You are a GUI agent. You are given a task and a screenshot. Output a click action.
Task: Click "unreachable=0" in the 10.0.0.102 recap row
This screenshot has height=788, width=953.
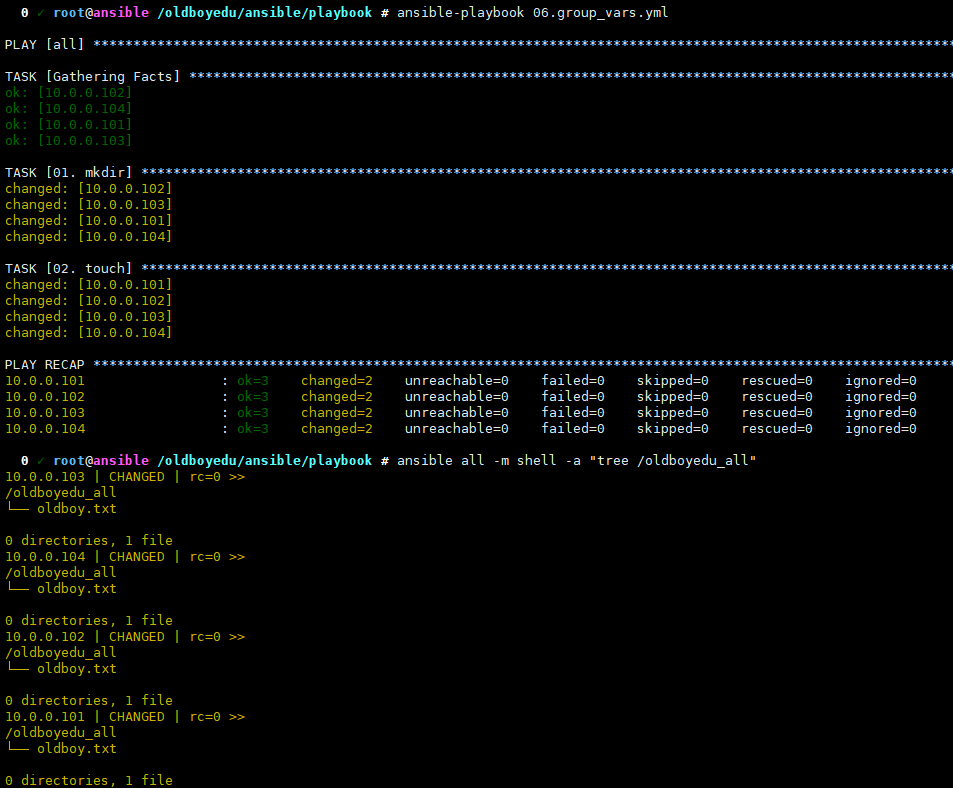pos(456,396)
